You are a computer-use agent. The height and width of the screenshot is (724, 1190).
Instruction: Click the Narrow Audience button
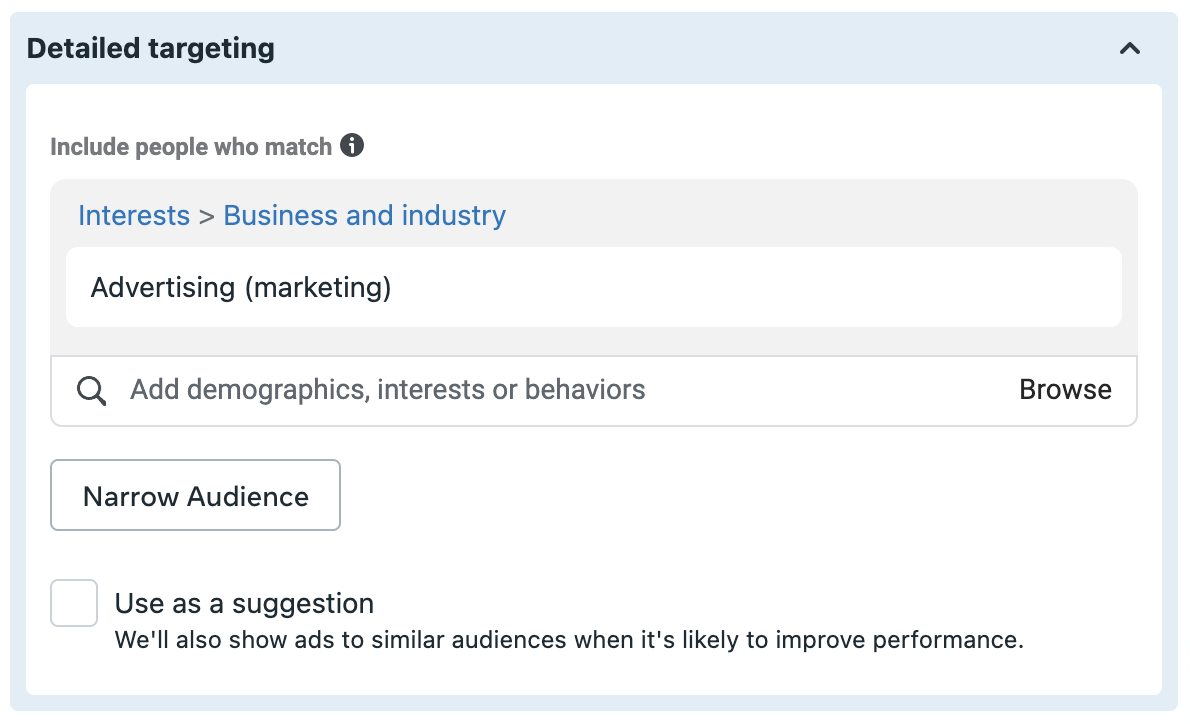[195, 495]
